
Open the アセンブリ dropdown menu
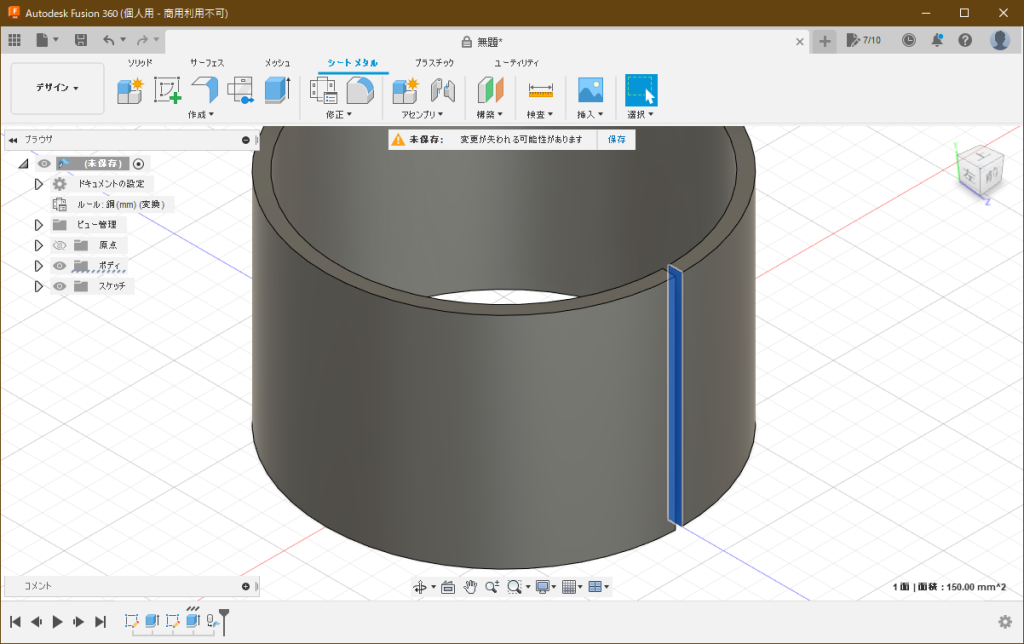(x=423, y=115)
